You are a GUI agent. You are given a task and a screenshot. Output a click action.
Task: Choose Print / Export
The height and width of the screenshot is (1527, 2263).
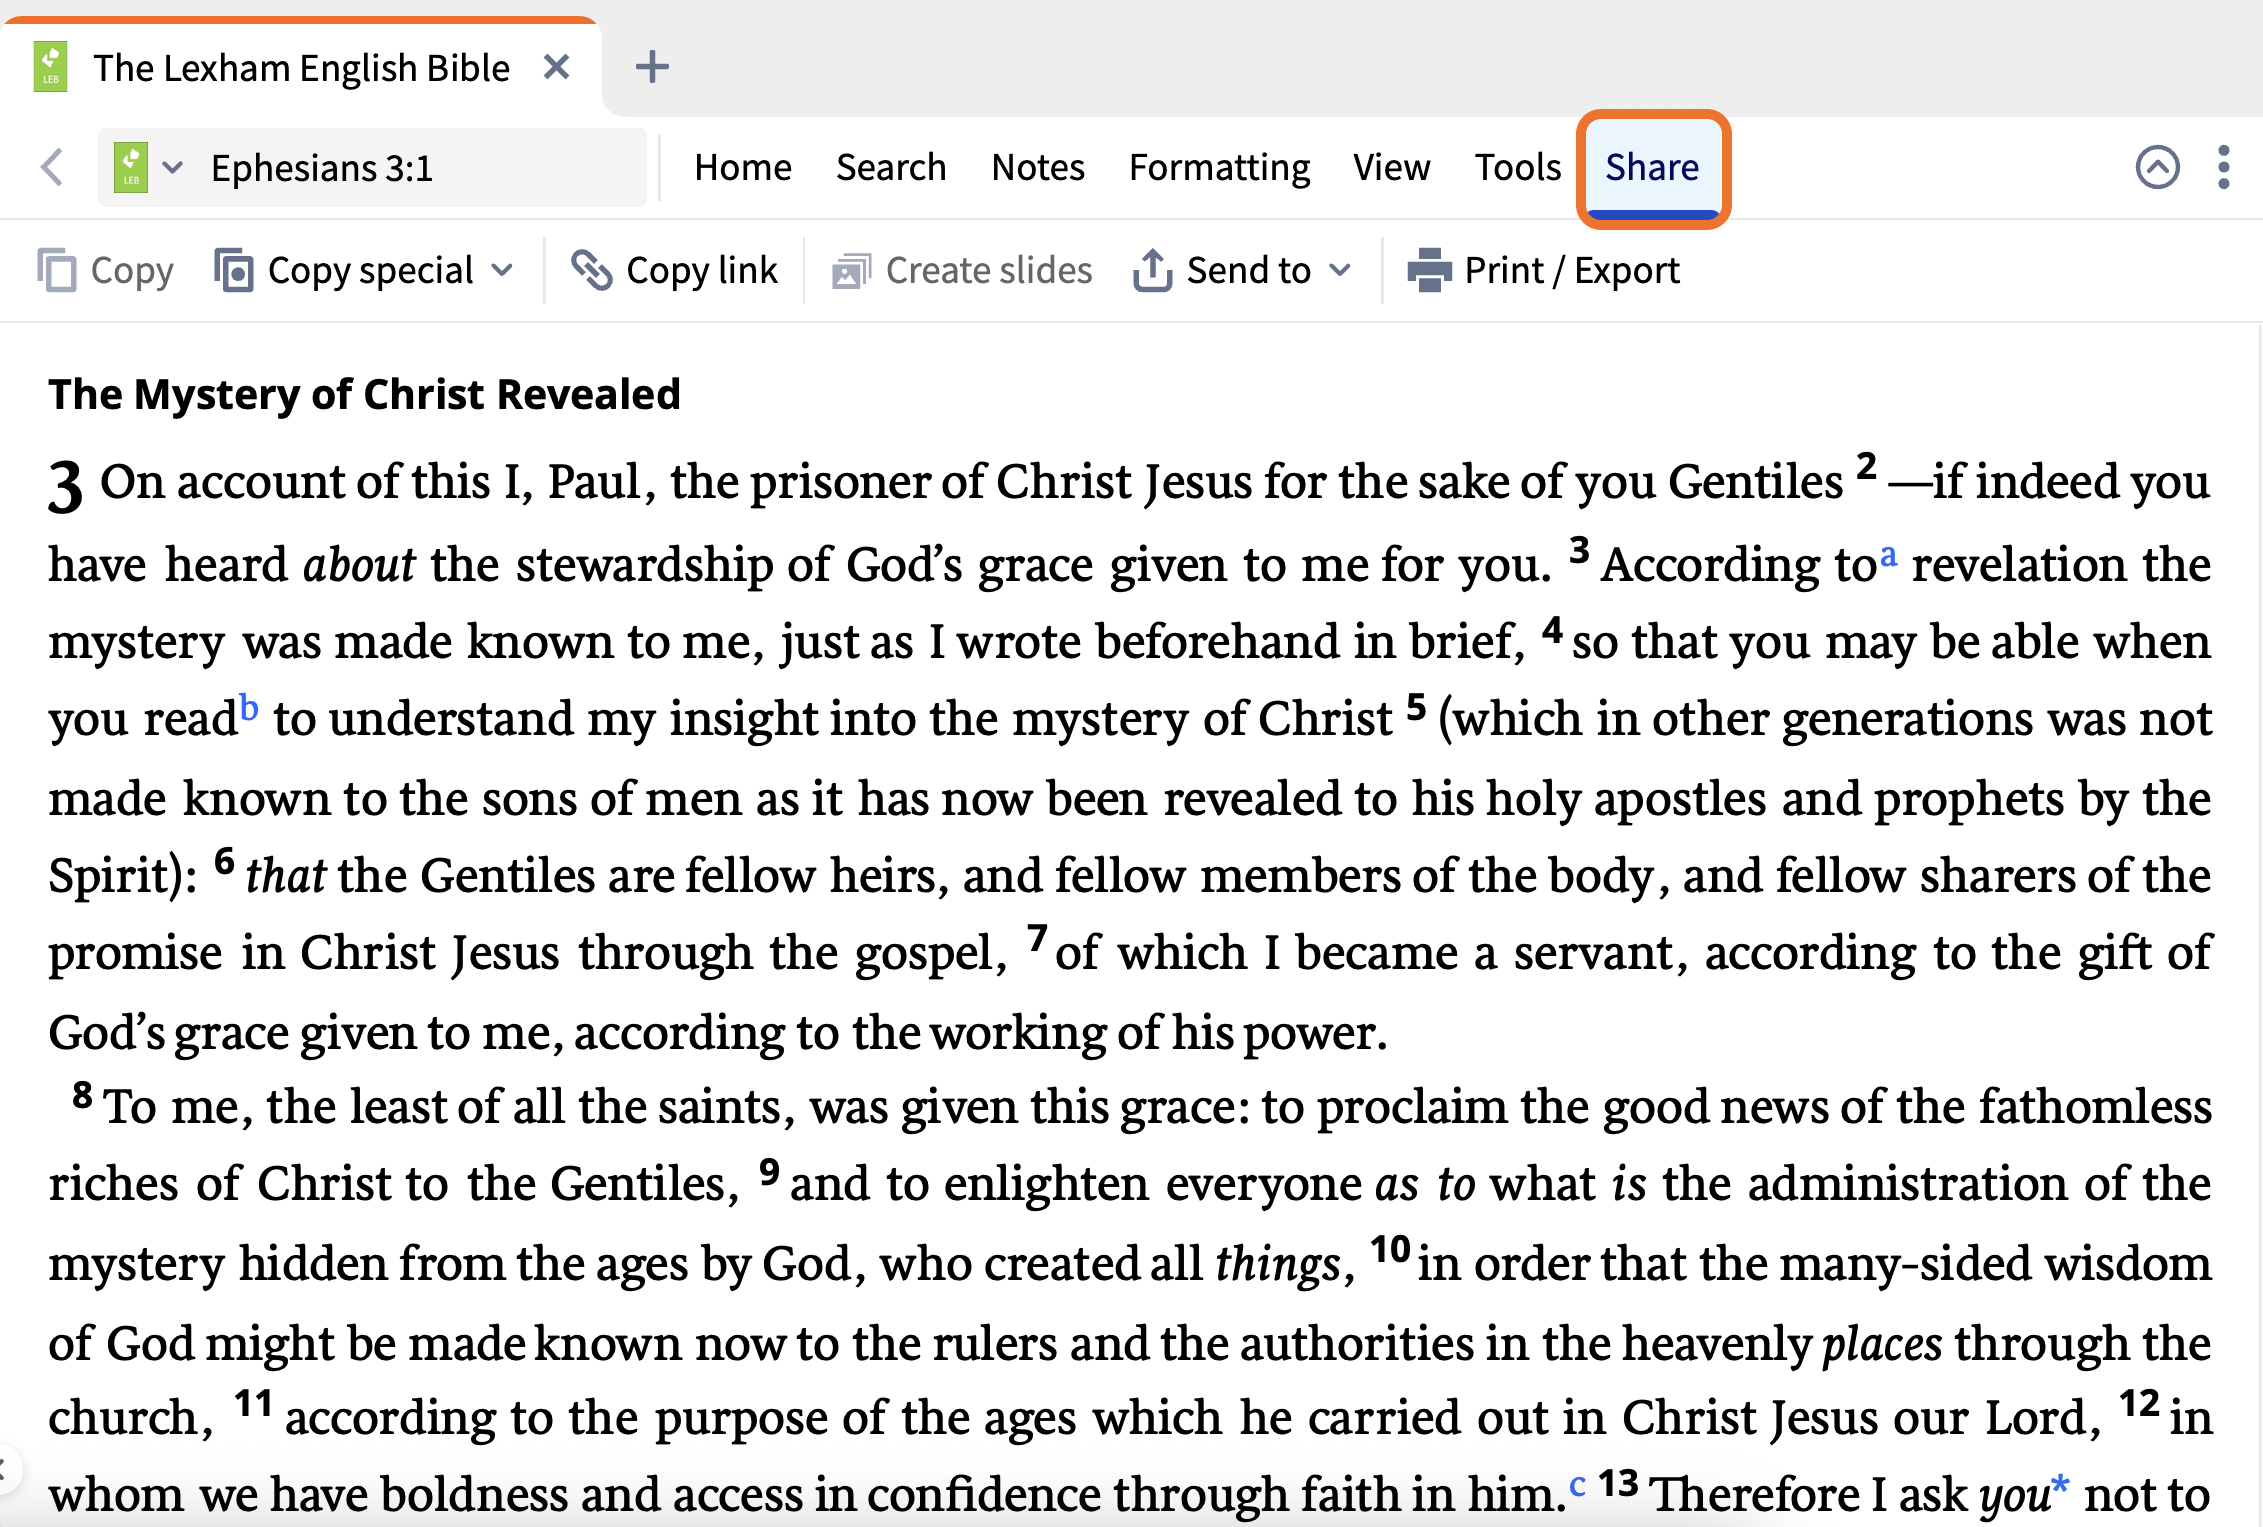(x=1572, y=270)
